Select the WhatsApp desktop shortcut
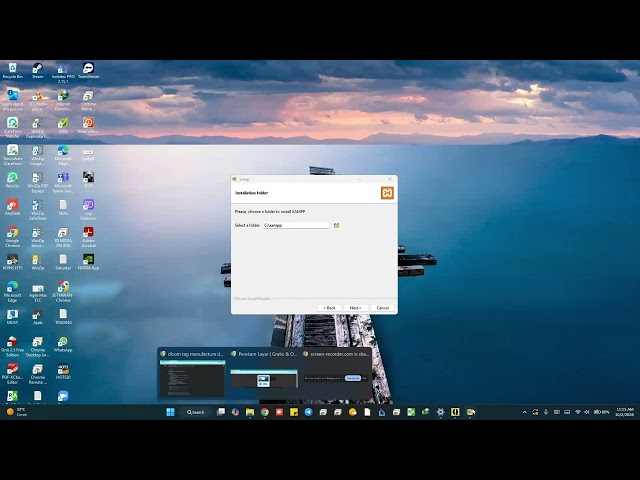Image resolution: width=640 pixels, height=480 pixels. pos(63,344)
